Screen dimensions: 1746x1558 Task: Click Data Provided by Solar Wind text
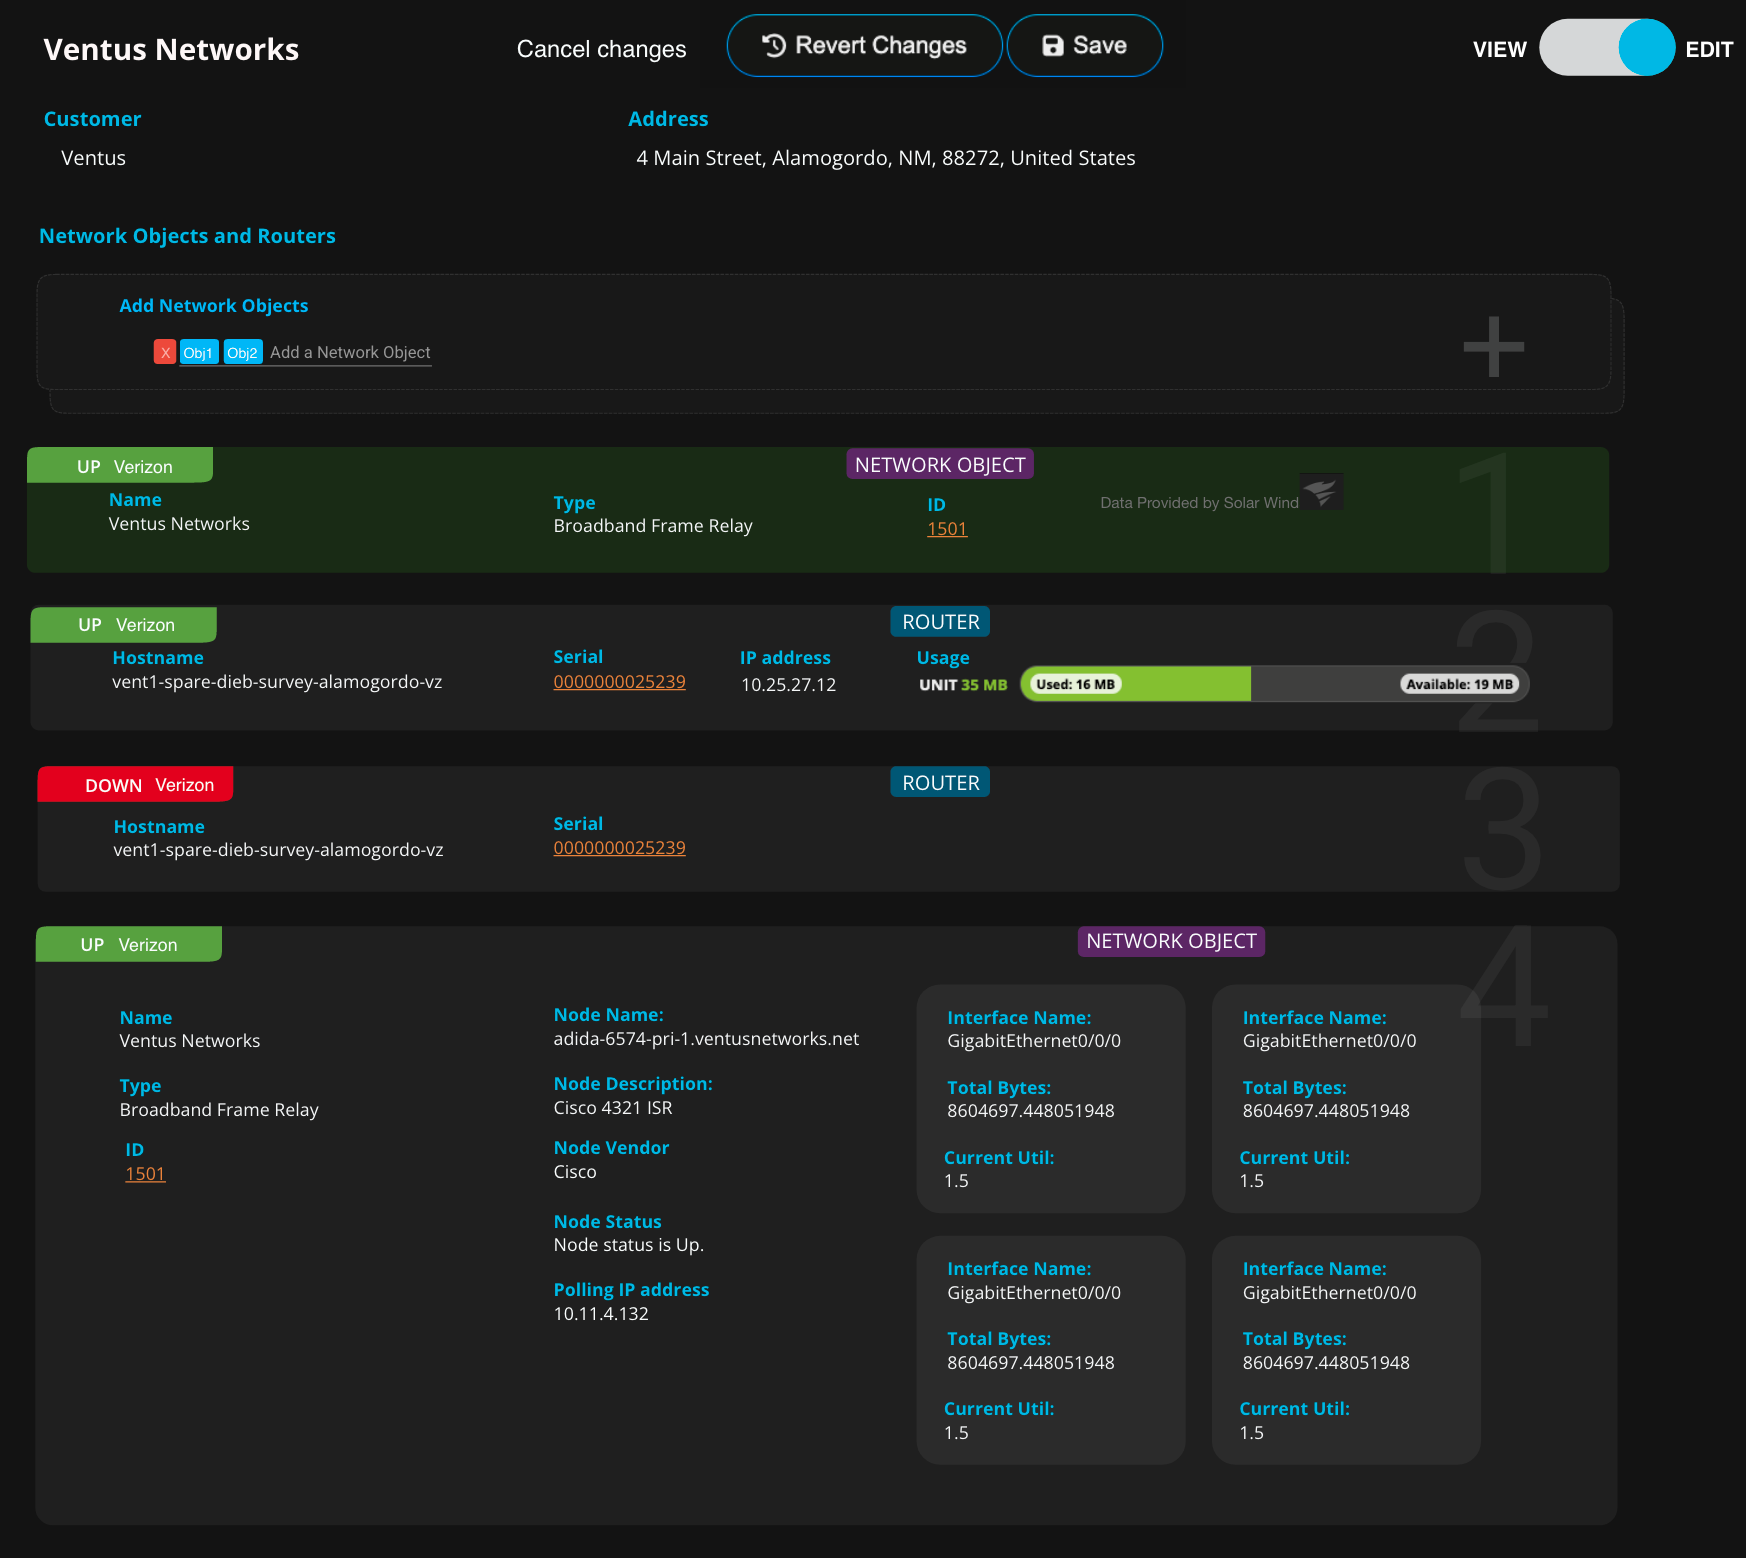1199,503
